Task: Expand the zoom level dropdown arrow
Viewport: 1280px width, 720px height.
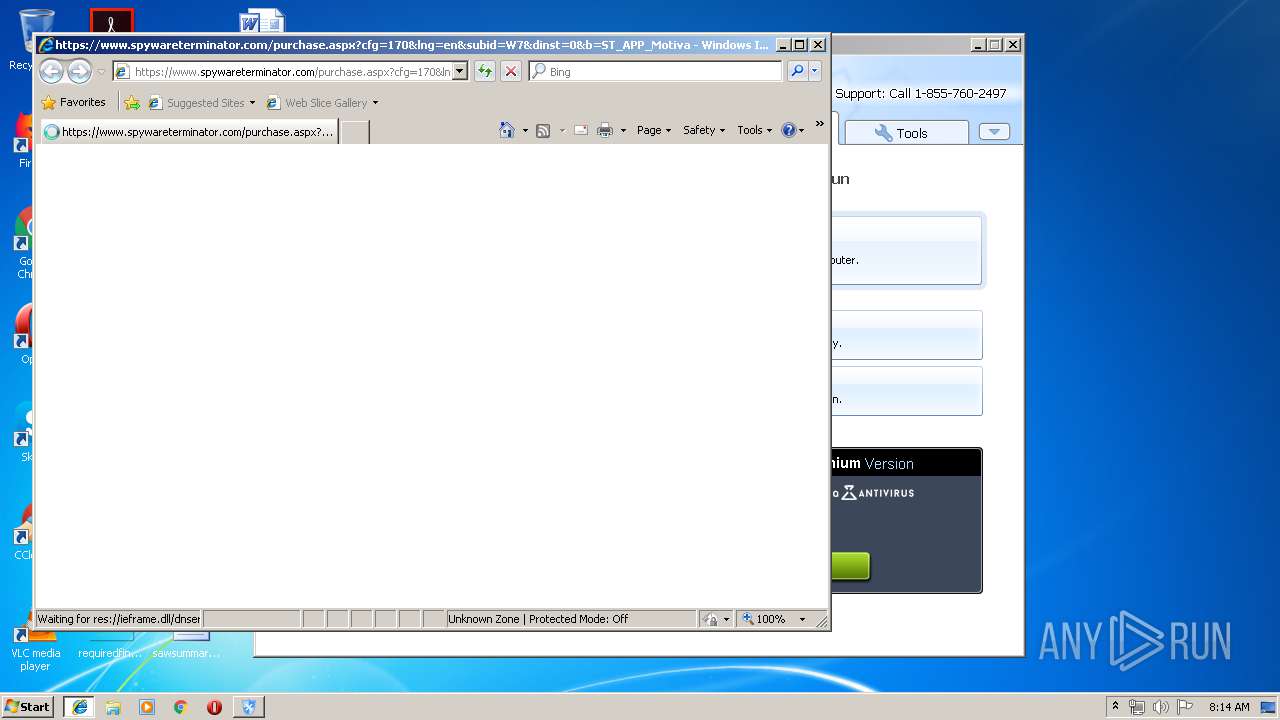Action: (x=802, y=619)
